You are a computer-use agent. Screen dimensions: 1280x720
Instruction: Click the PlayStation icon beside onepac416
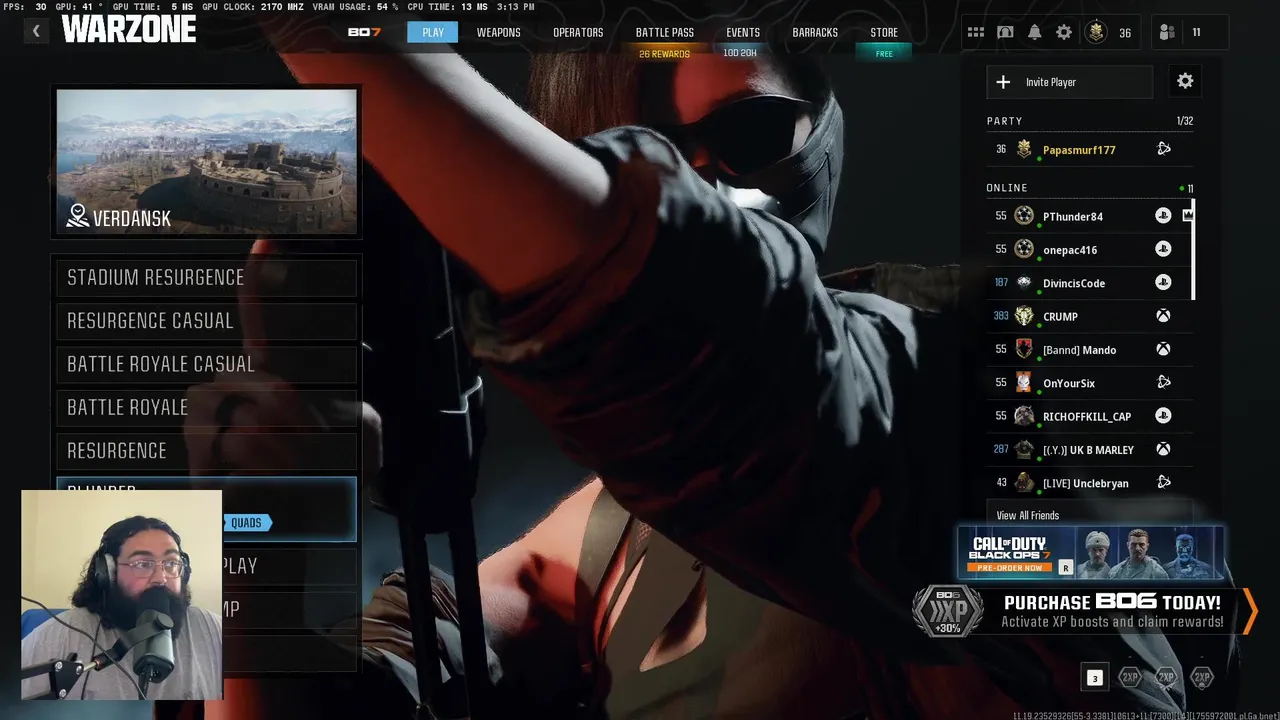click(x=1163, y=249)
